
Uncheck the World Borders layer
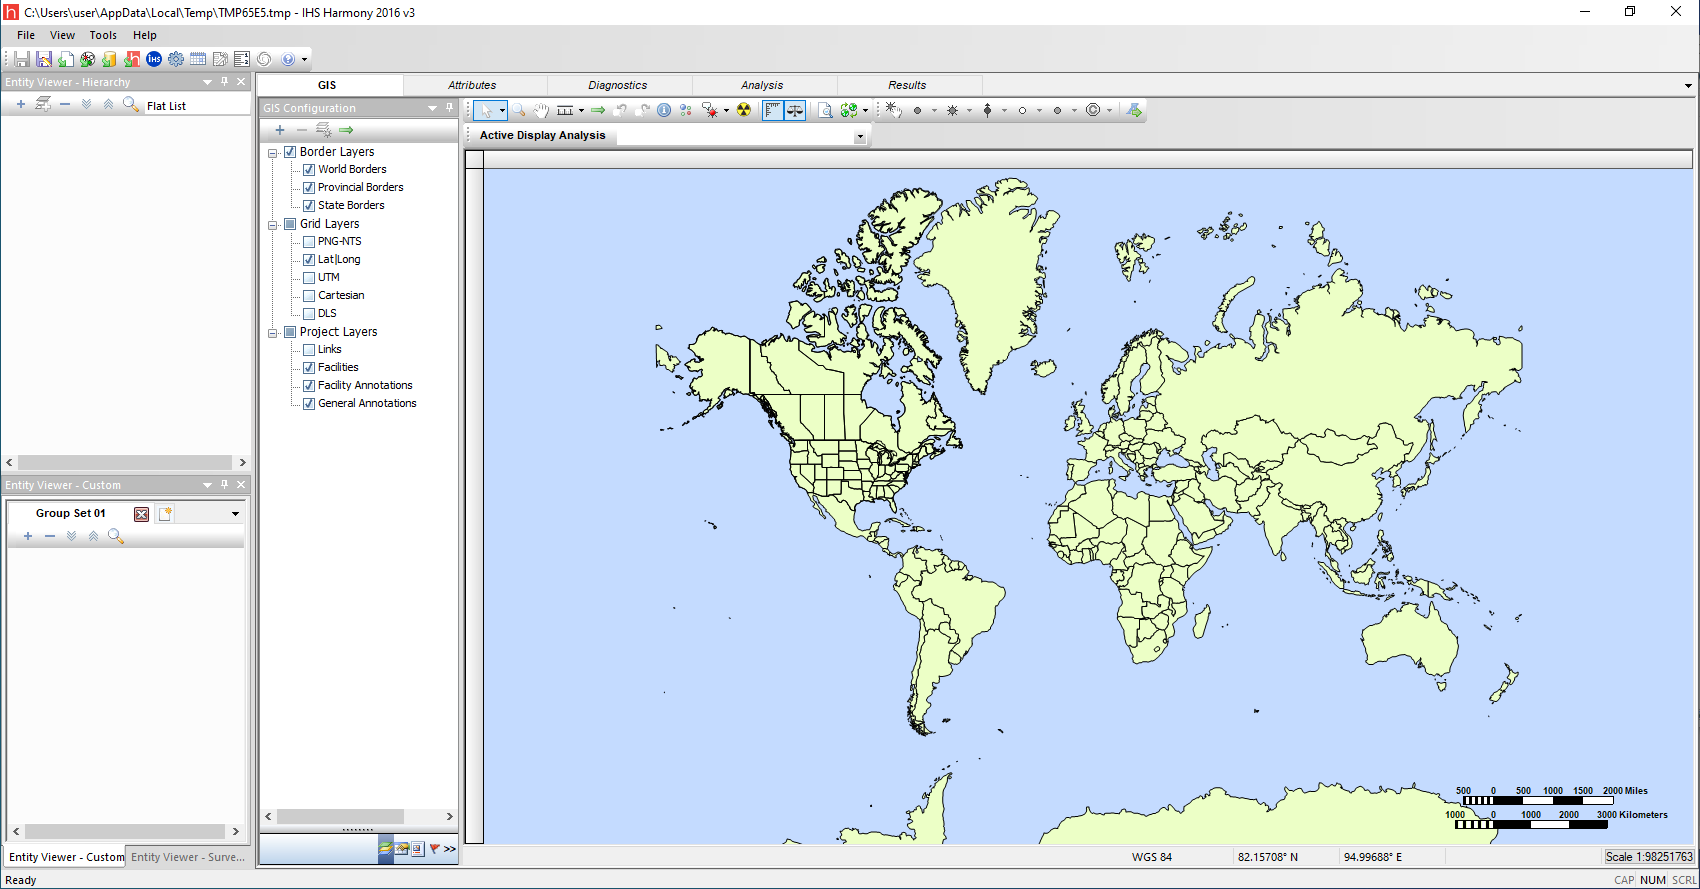(x=309, y=170)
